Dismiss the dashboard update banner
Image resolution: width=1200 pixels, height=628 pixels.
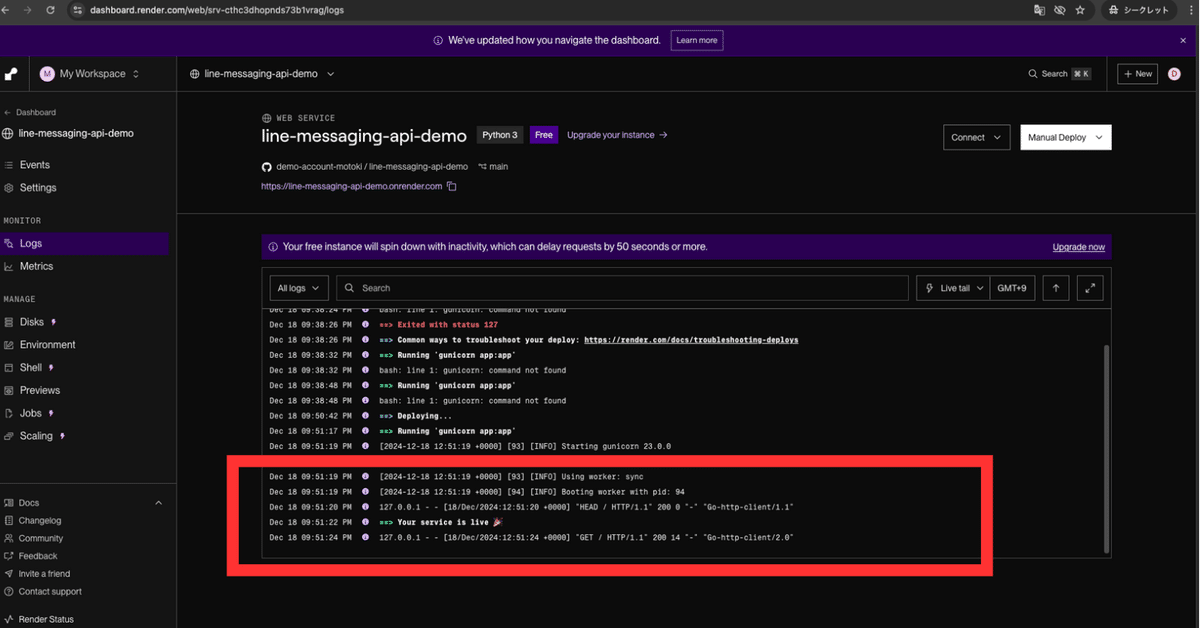pos(1183,40)
